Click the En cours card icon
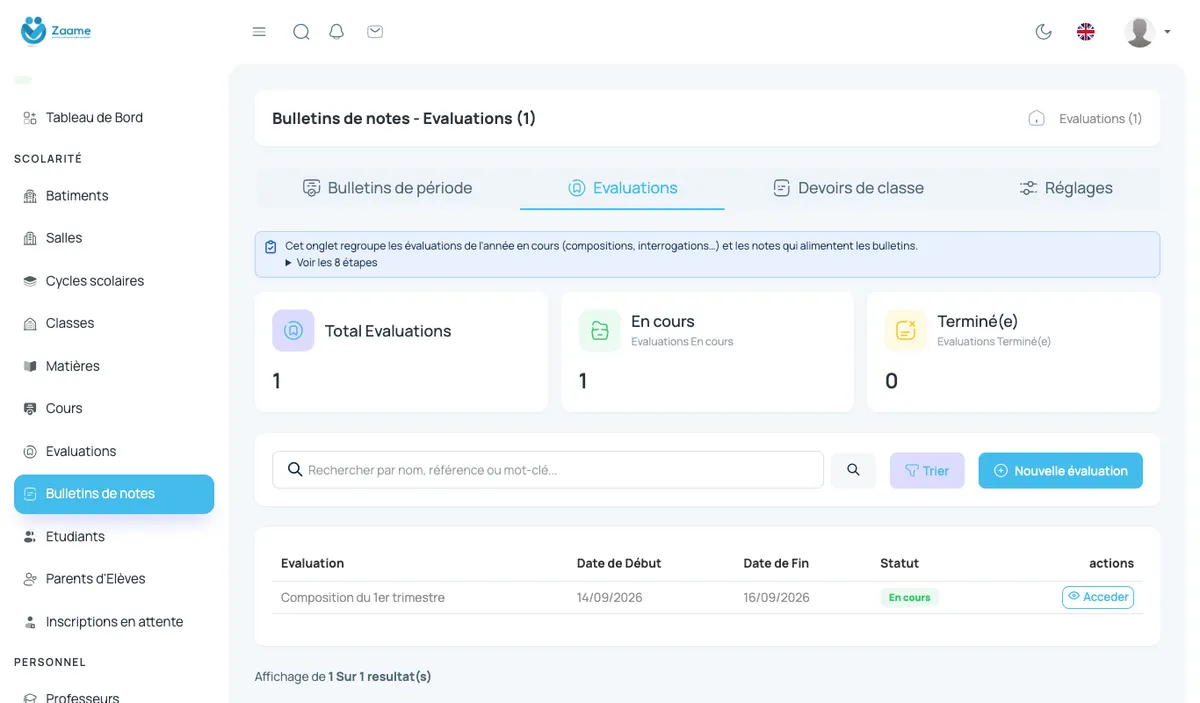Image resolution: width=1200 pixels, height=703 pixels. coord(600,331)
